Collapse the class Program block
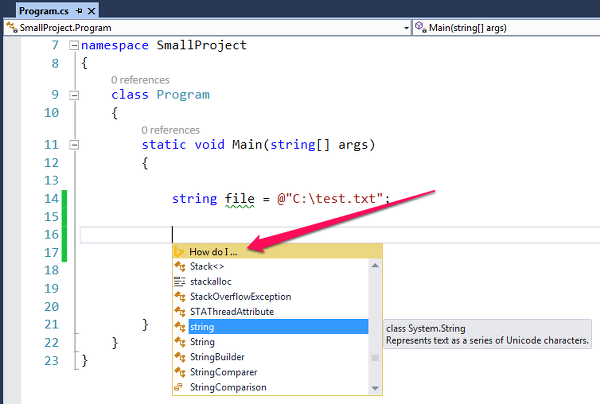 coord(74,95)
